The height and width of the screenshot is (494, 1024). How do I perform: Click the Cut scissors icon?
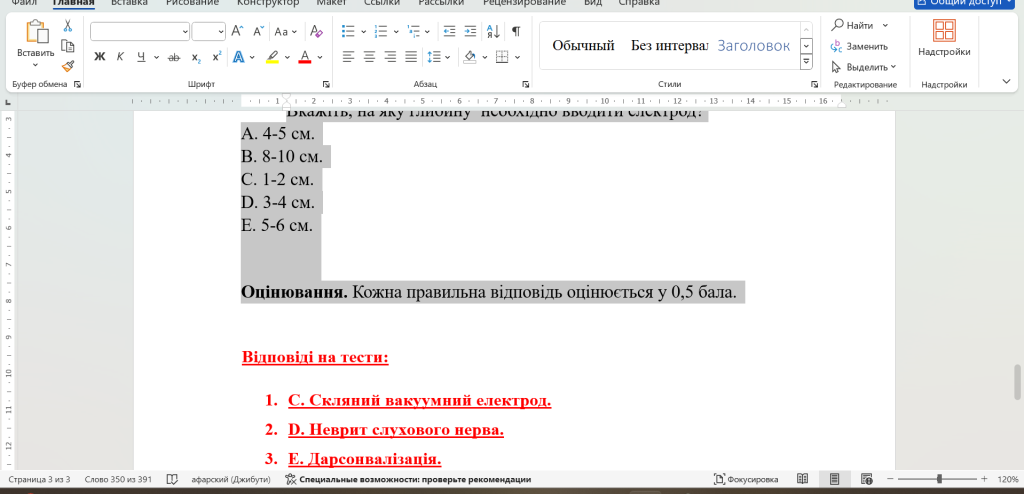(67, 26)
